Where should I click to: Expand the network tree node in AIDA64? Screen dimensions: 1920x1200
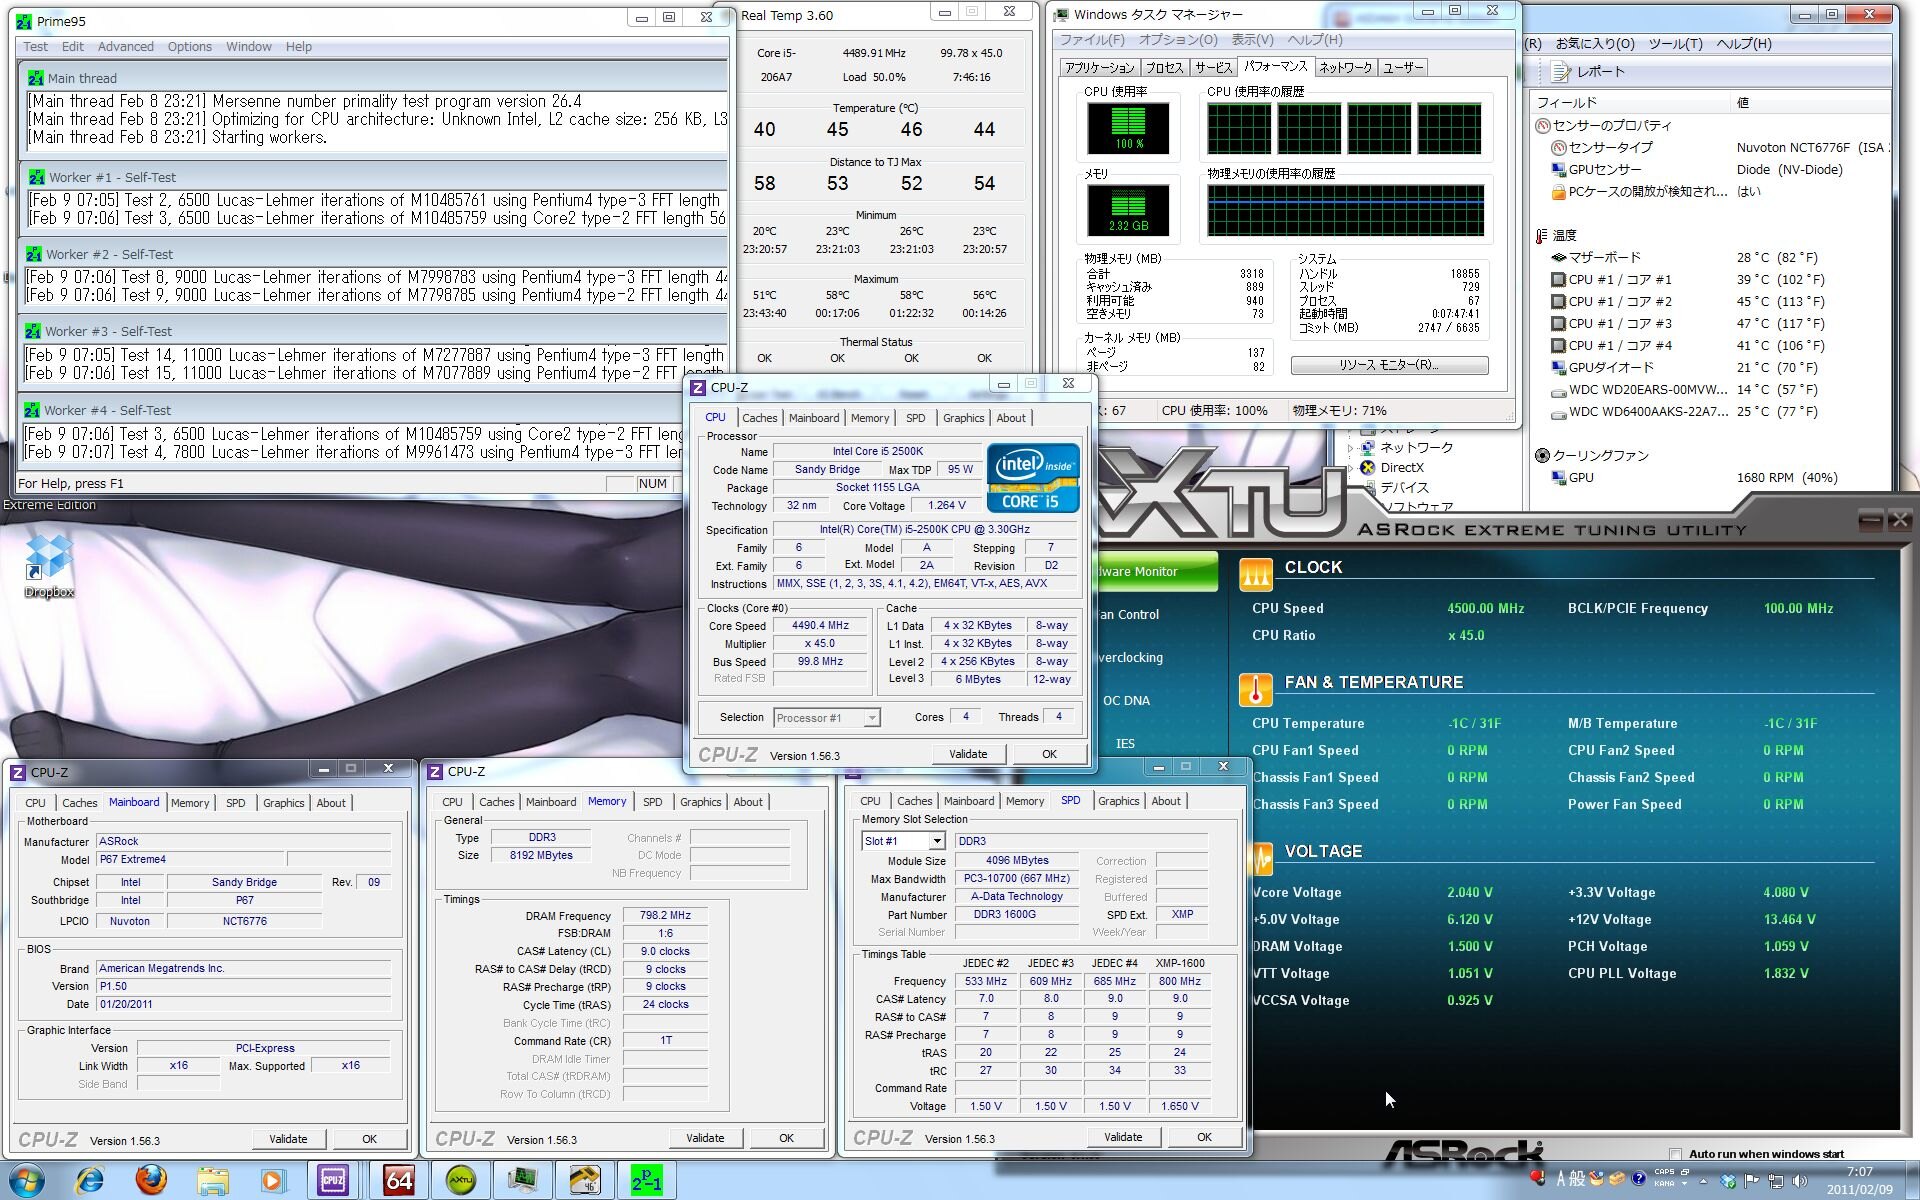click(1352, 448)
